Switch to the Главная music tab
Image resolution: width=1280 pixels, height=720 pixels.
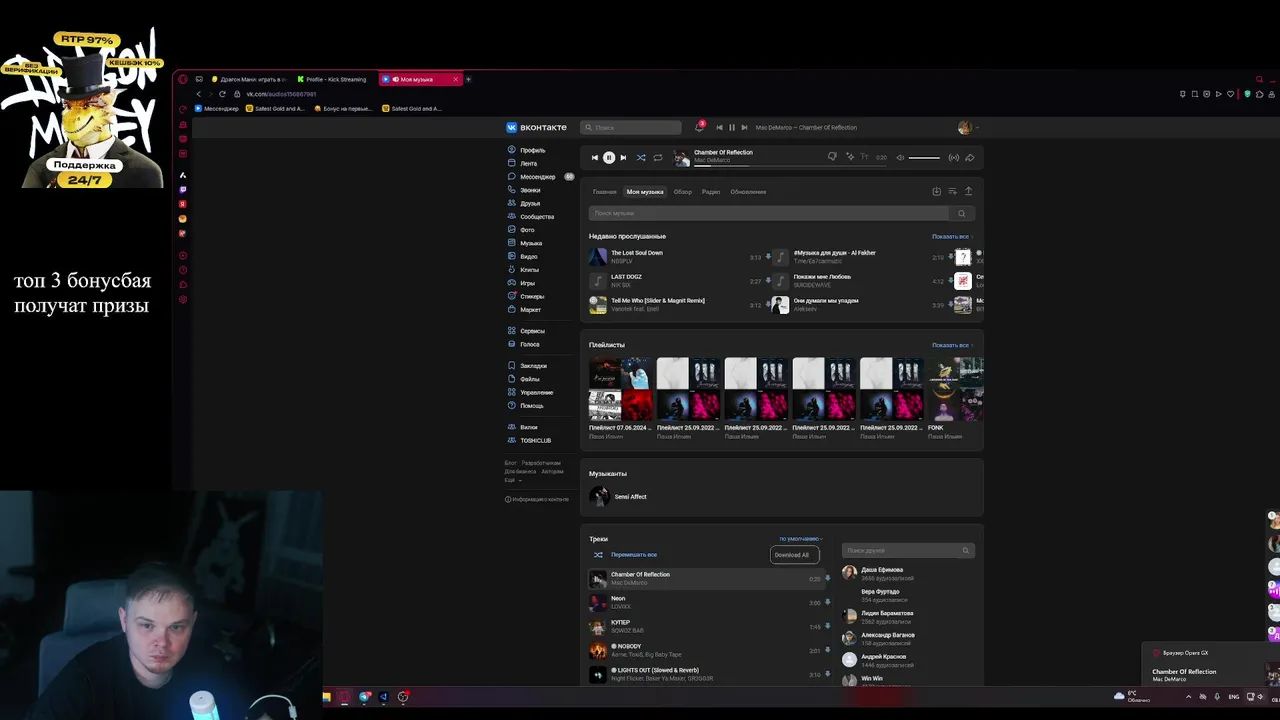tap(604, 191)
